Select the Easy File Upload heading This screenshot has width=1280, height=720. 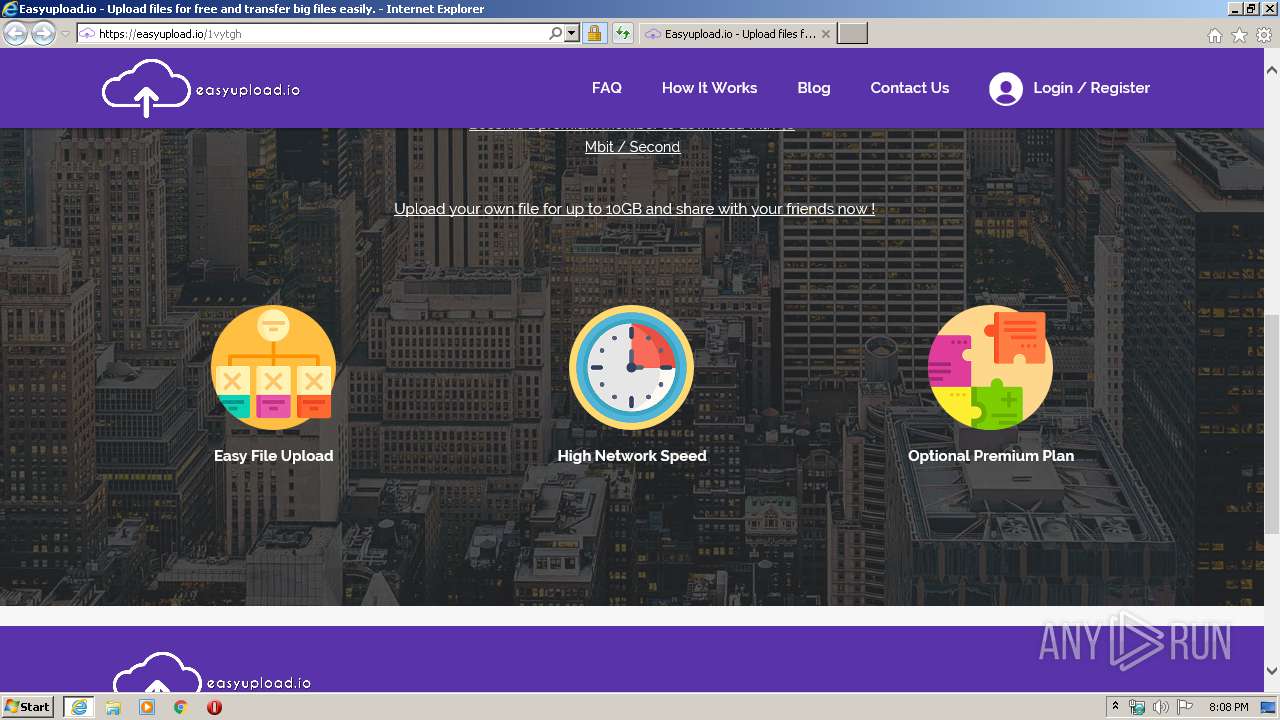coord(273,456)
